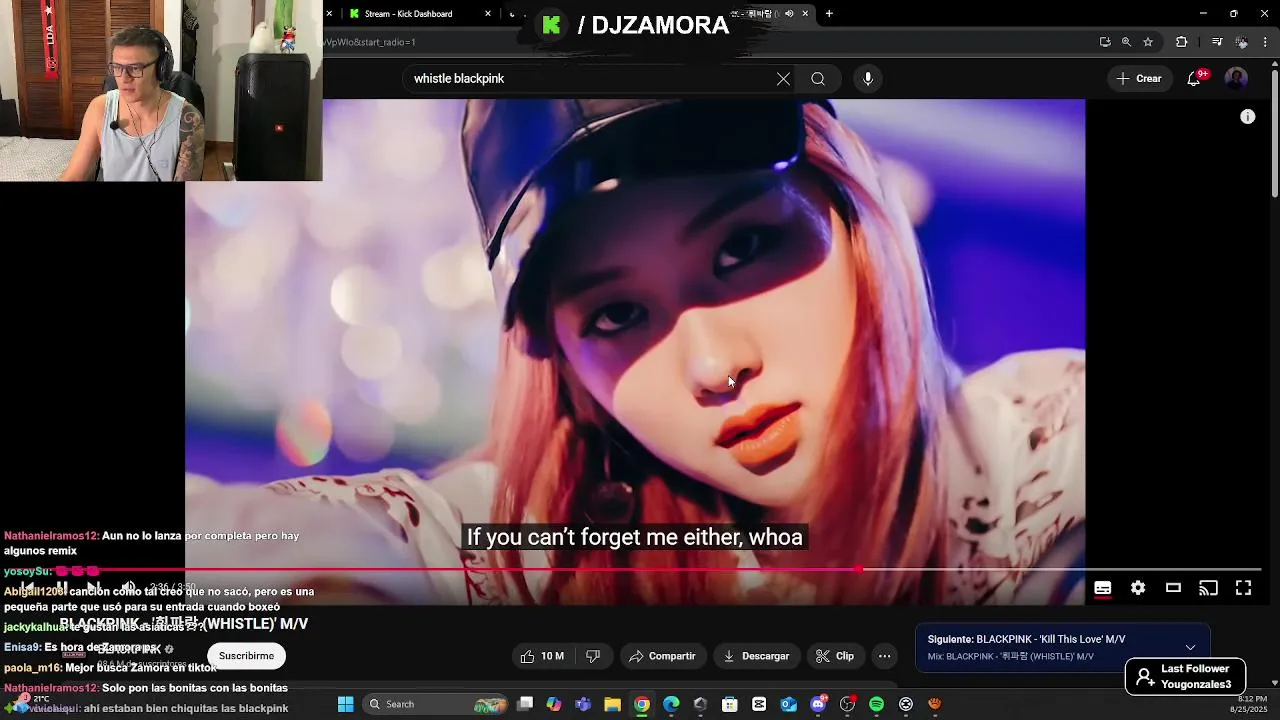Open Microsoft Teams from the taskbar
This screenshot has height=720, width=1280.
pyautogui.click(x=583, y=704)
